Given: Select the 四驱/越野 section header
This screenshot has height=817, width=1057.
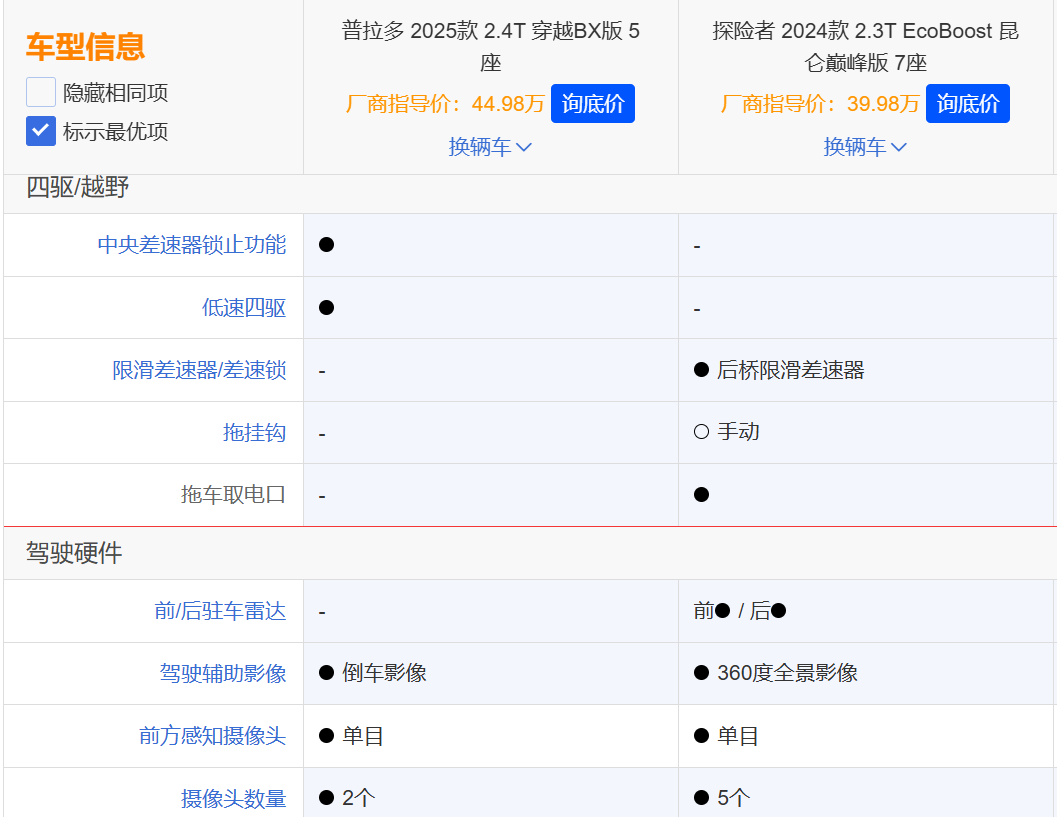Looking at the screenshot, I should [78, 187].
